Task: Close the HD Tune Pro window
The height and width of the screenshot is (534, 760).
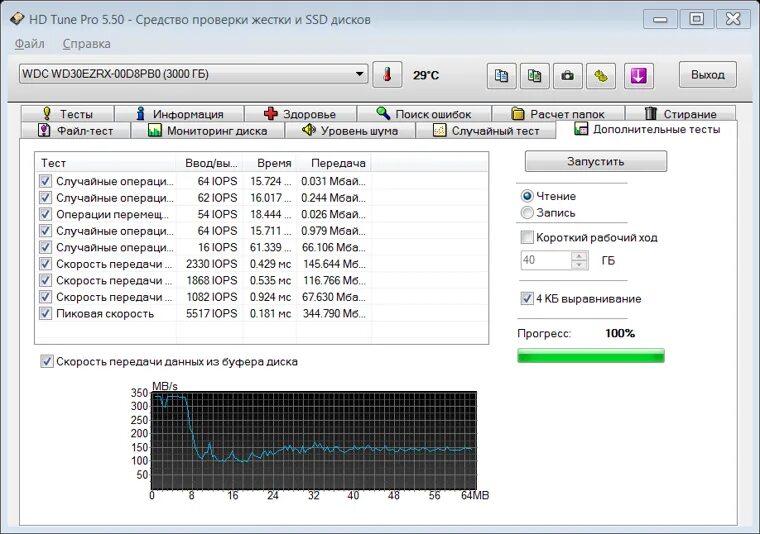Action: (733, 19)
